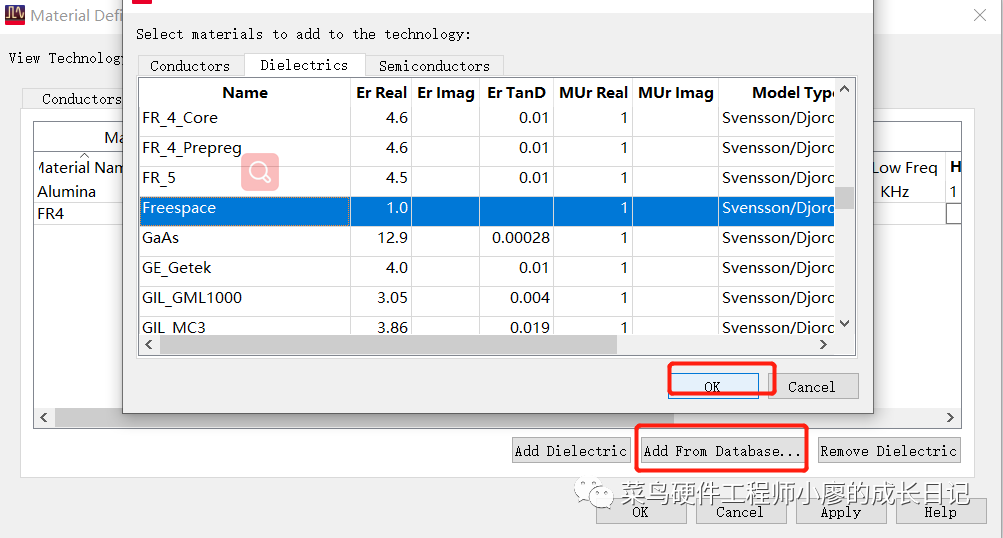Click Apply in Material Definitions window
Viewport: 1003px width, 538px height.
[x=841, y=512]
